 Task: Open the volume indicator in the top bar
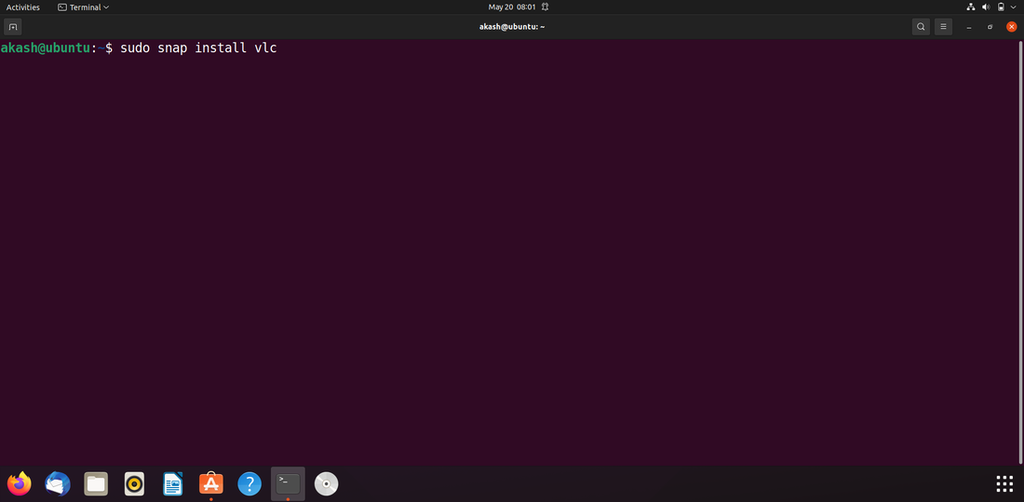pos(985,7)
